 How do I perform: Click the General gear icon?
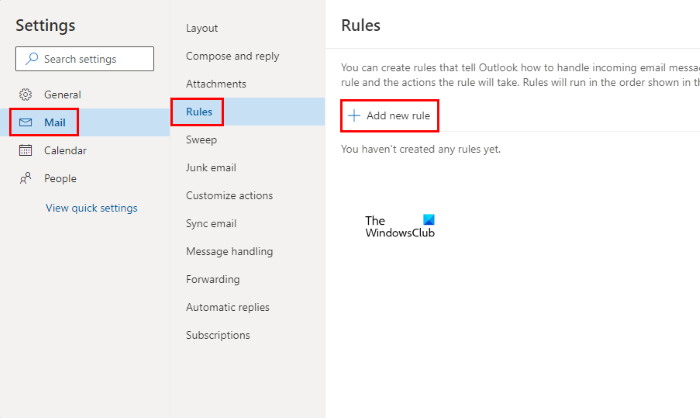[26, 94]
